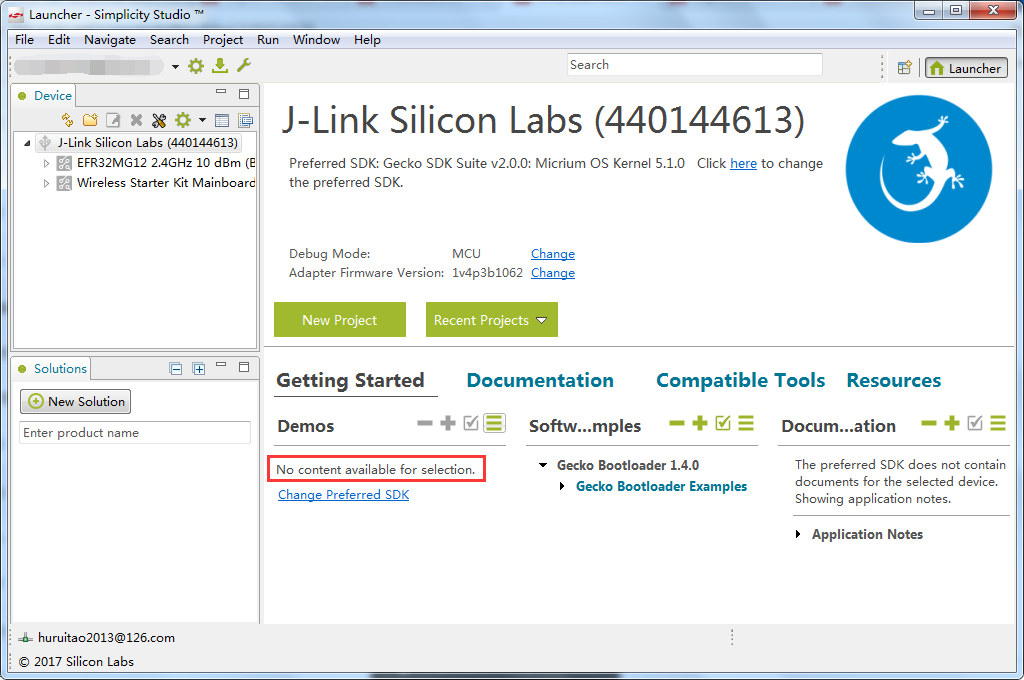Toggle list view in Software Examples section
This screenshot has width=1024, height=680.
click(x=746, y=423)
